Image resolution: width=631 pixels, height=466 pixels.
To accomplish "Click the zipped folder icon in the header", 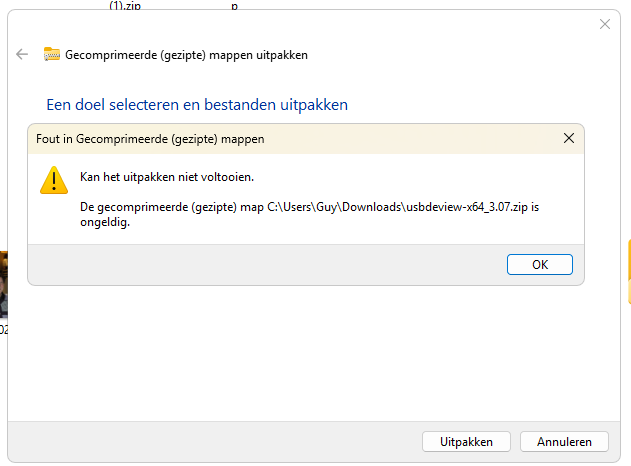I will (52, 54).
